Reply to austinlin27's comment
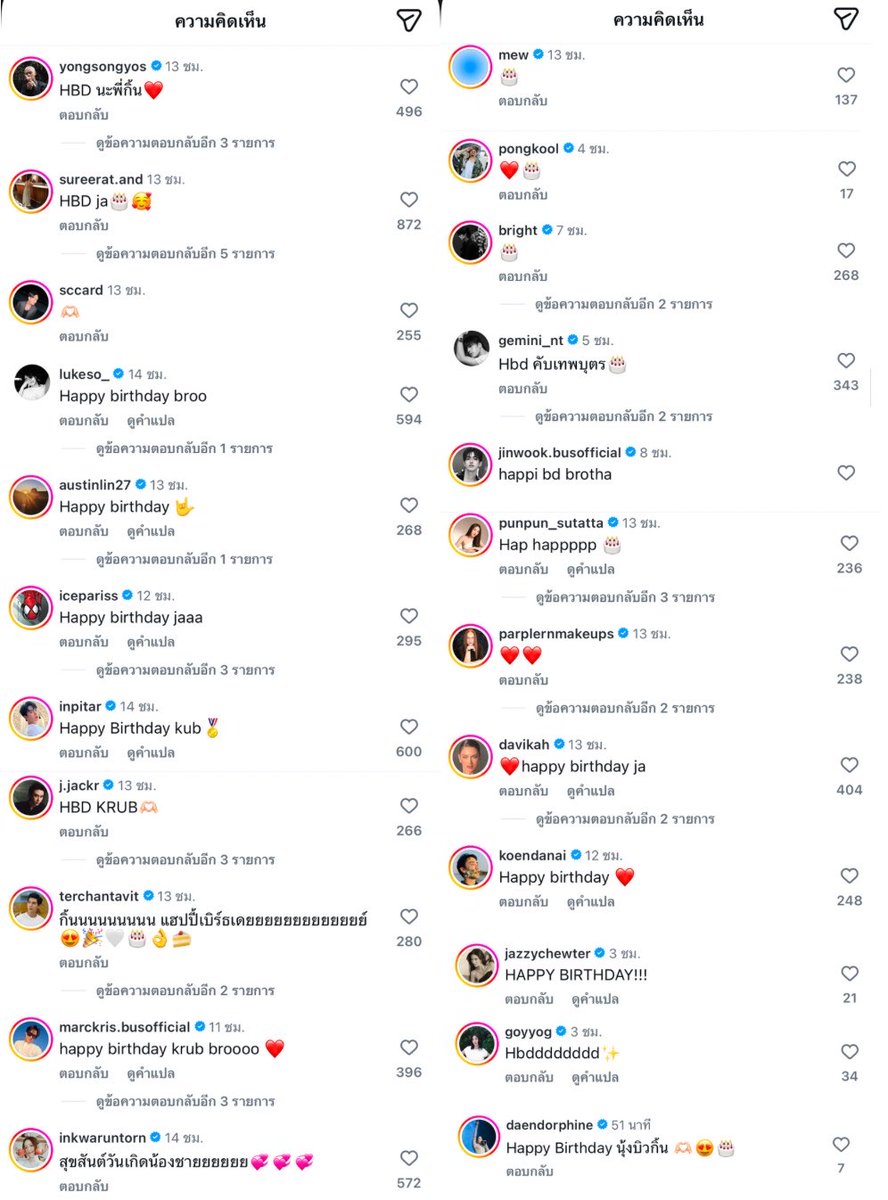This screenshot has height=1200, width=888. 83,531
